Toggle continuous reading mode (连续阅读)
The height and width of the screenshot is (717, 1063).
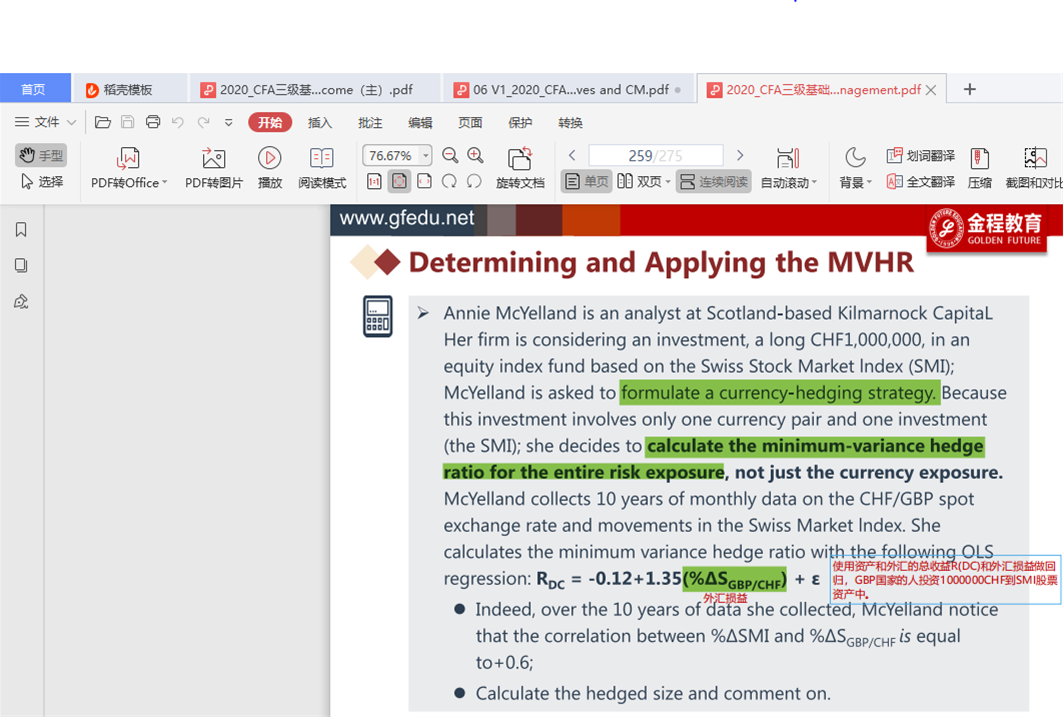pos(713,182)
